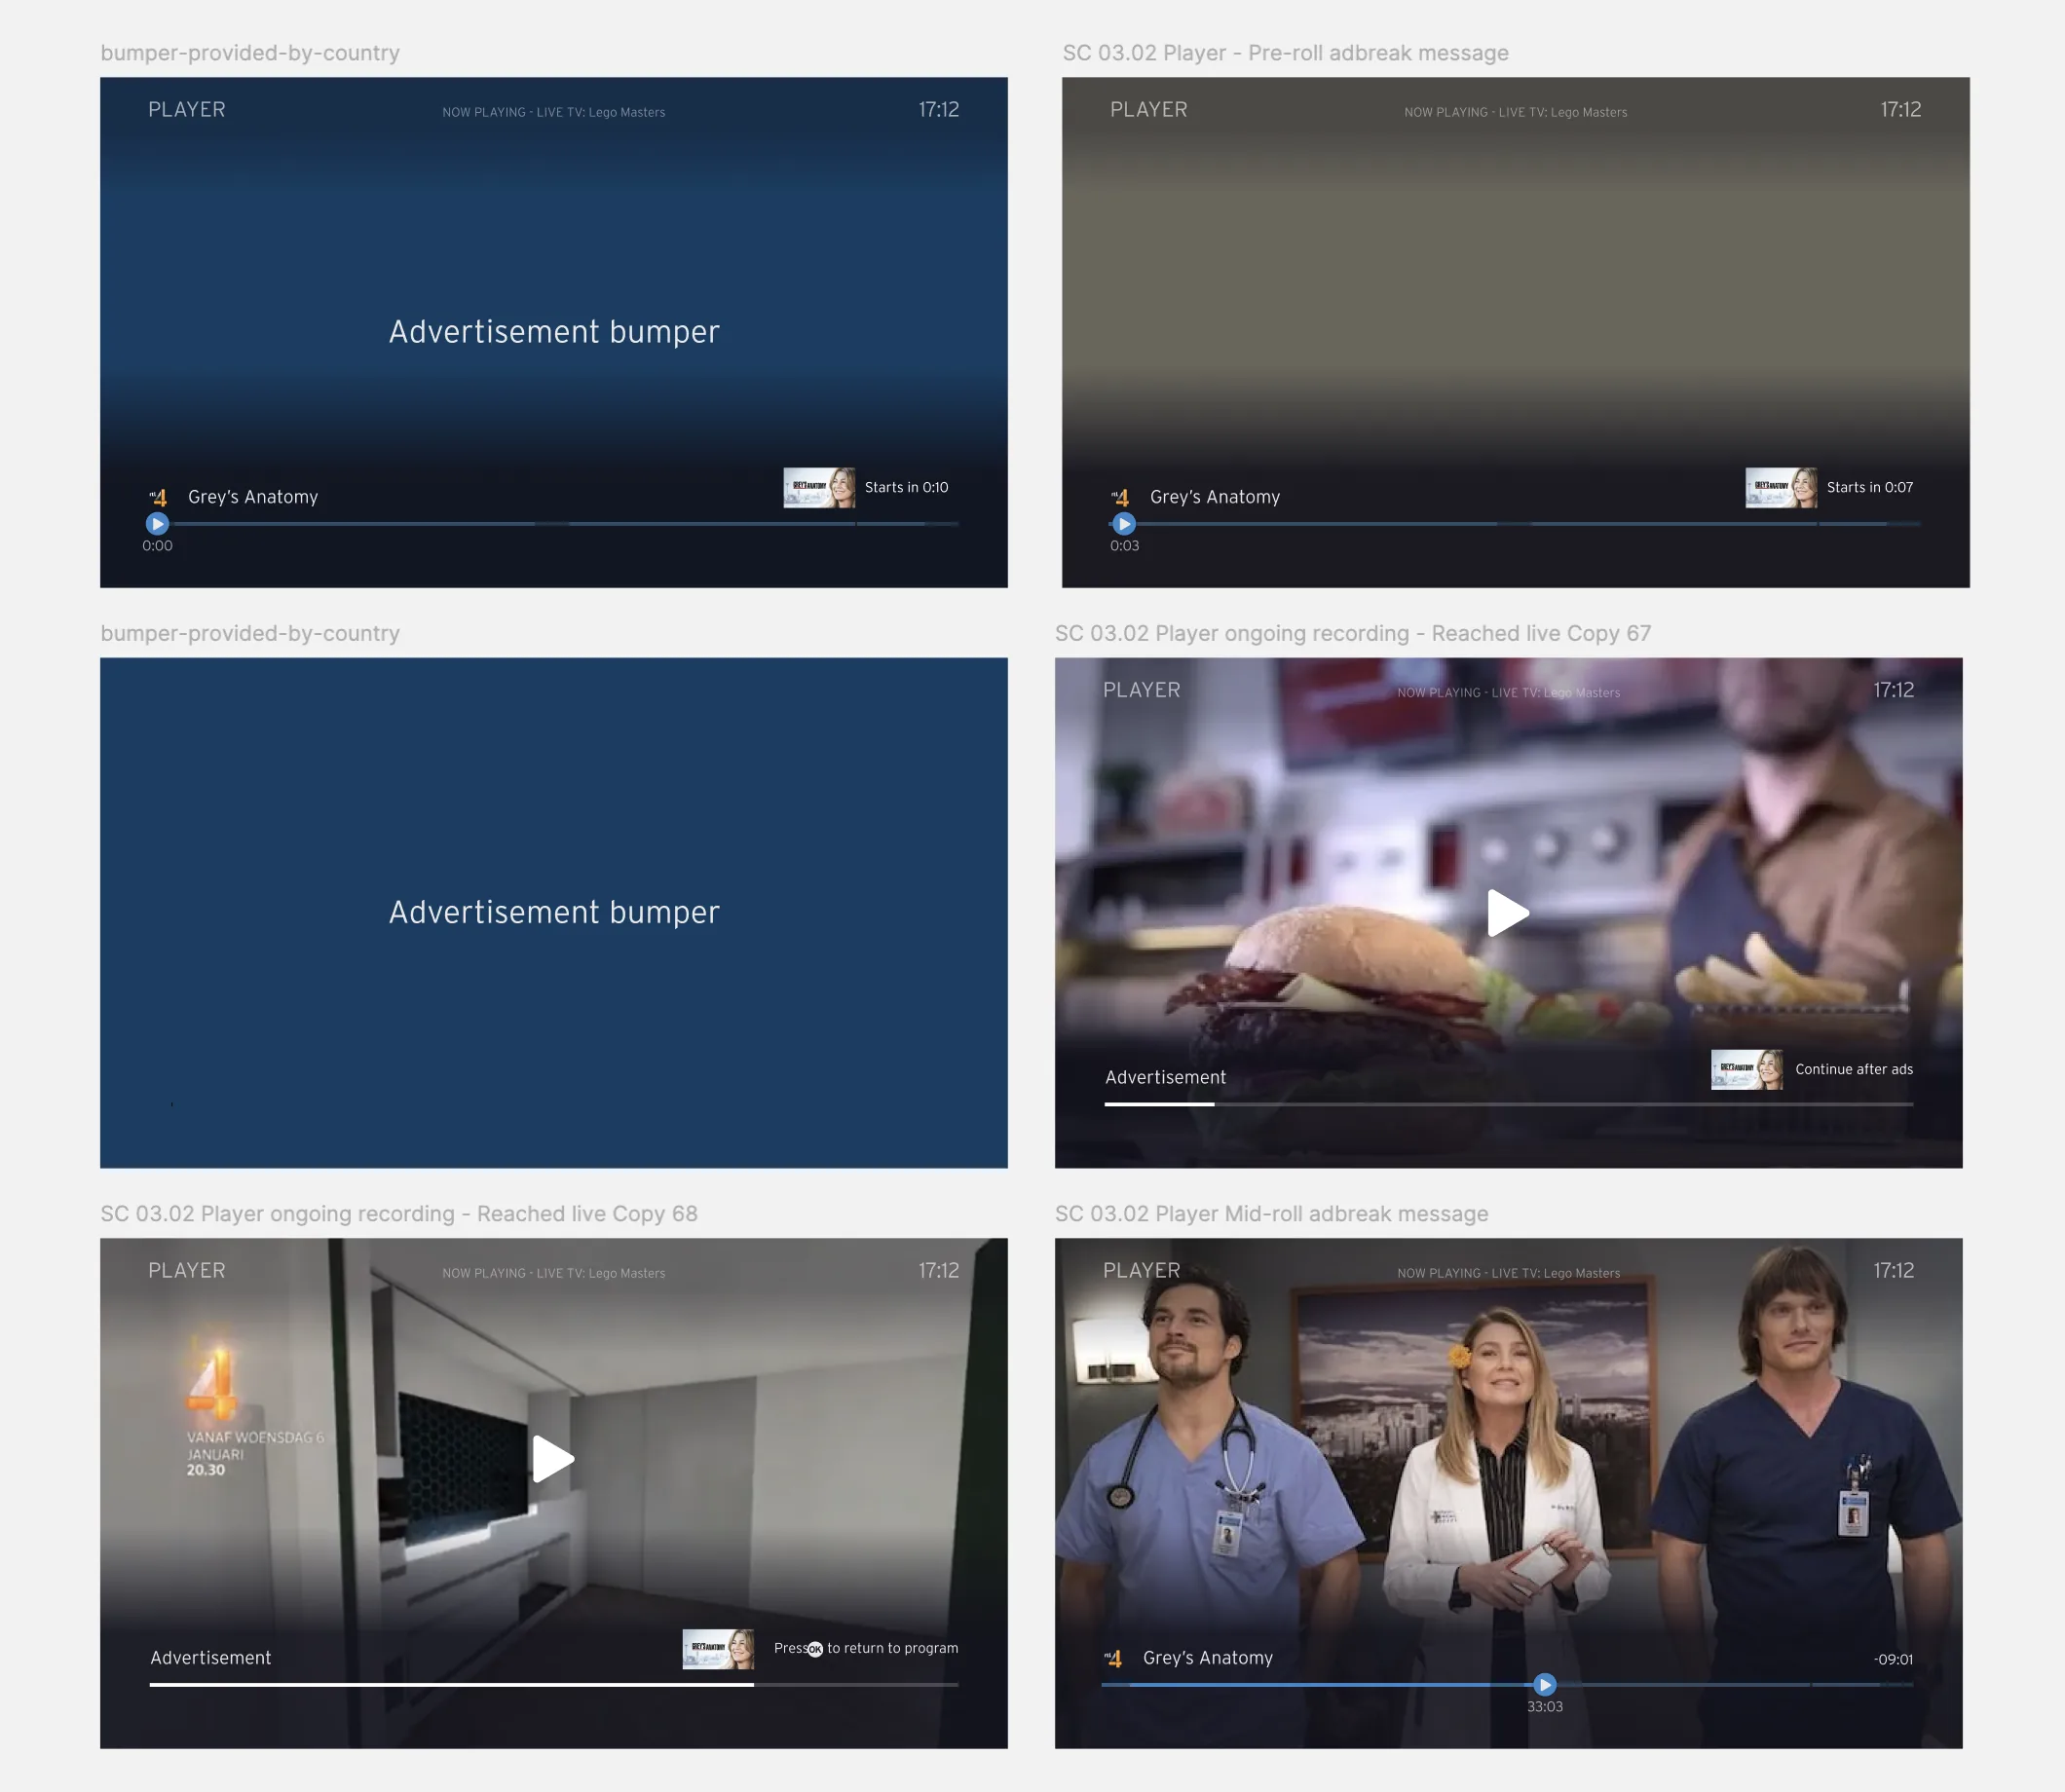Click the play handle at 0:00 in first bumper frame
The width and height of the screenshot is (2065, 1792).
tap(157, 523)
